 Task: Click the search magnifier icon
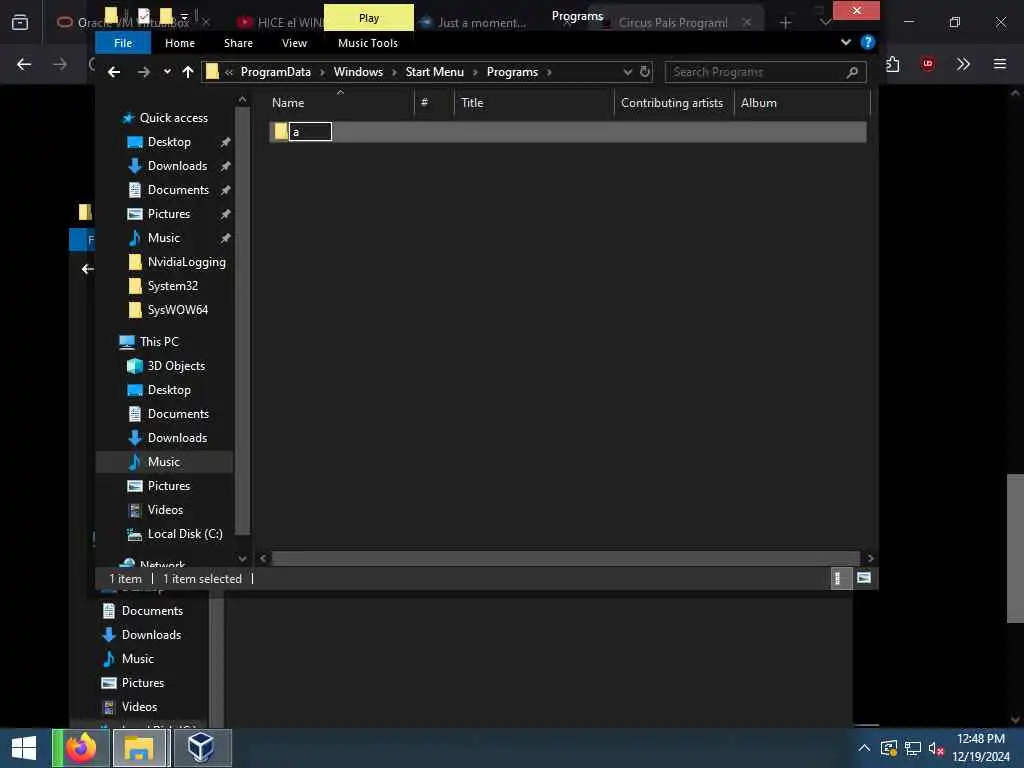coord(852,72)
